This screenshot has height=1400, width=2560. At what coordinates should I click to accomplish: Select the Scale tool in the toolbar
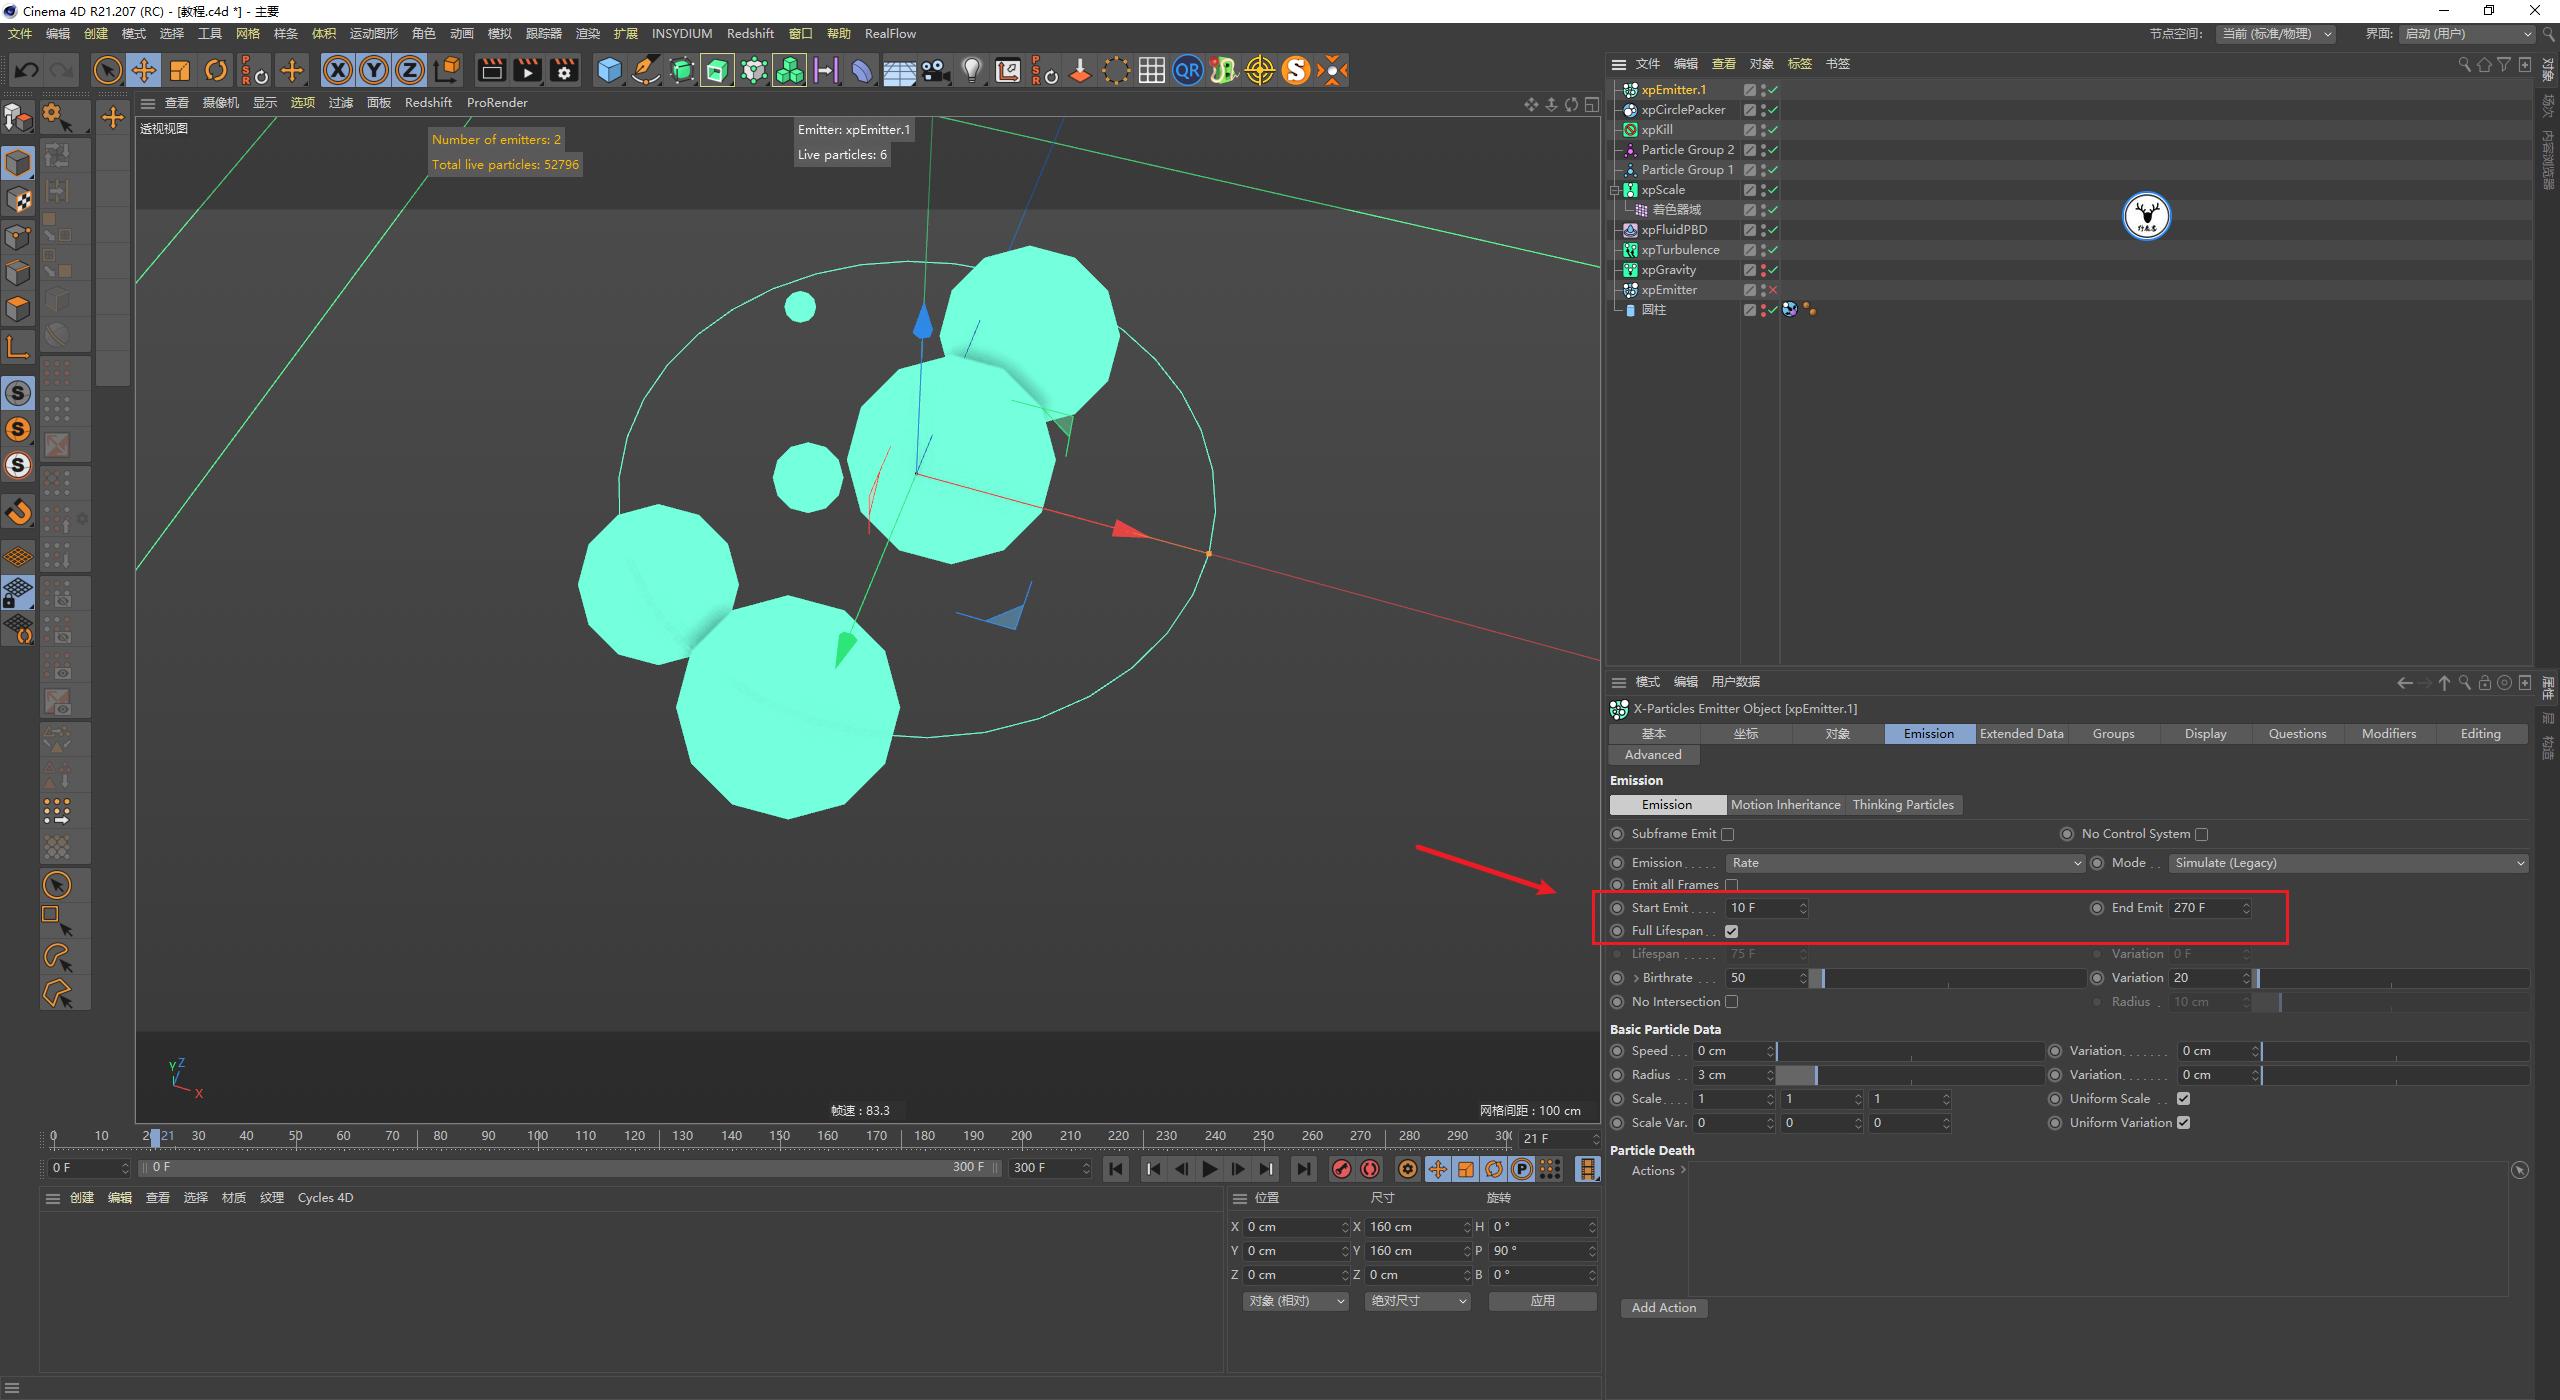click(180, 70)
